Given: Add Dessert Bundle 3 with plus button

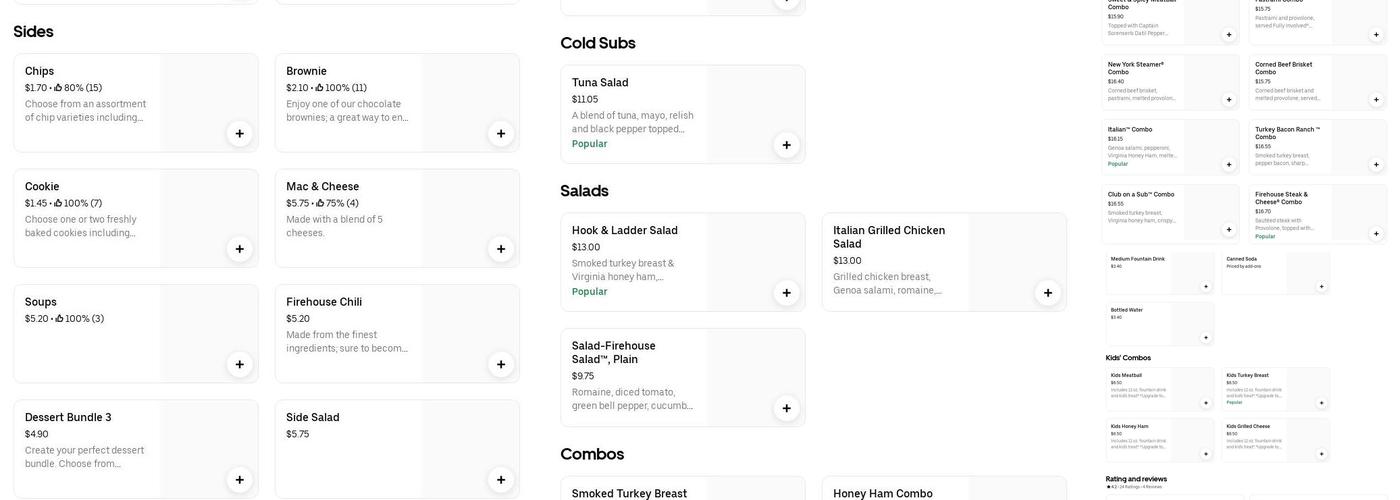Looking at the screenshot, I should tap(239, 480).
